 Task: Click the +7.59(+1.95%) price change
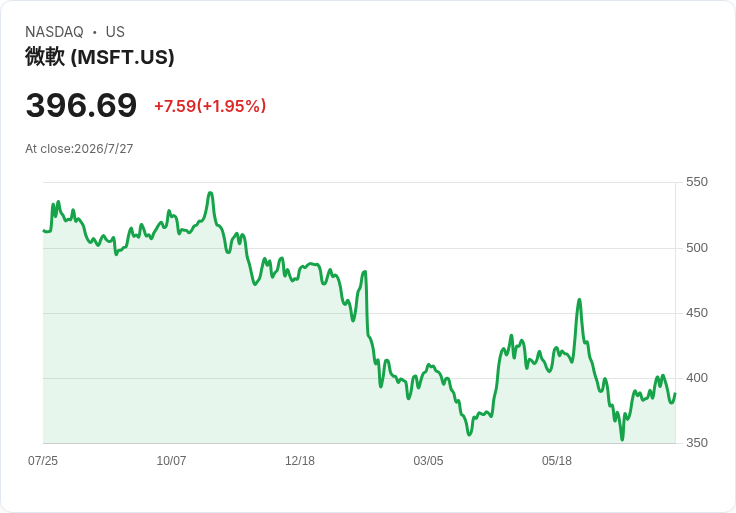tap(210, 106)
